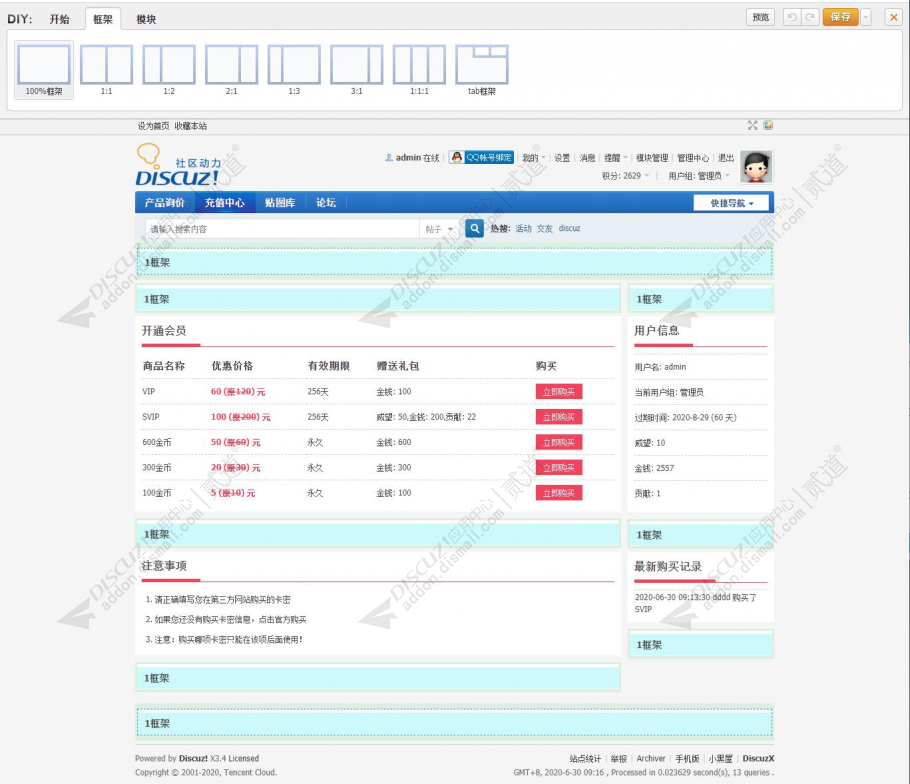Open the 贴图库 navigation item
The width and height of the screenshot is (910, 784).
[280, 203]
